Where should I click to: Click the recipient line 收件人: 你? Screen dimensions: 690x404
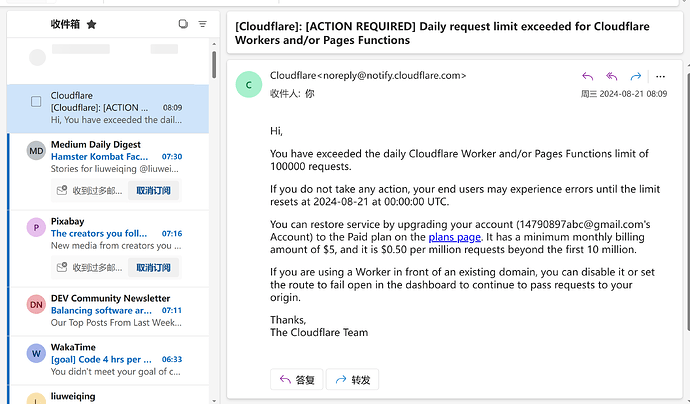click(292, 94)
